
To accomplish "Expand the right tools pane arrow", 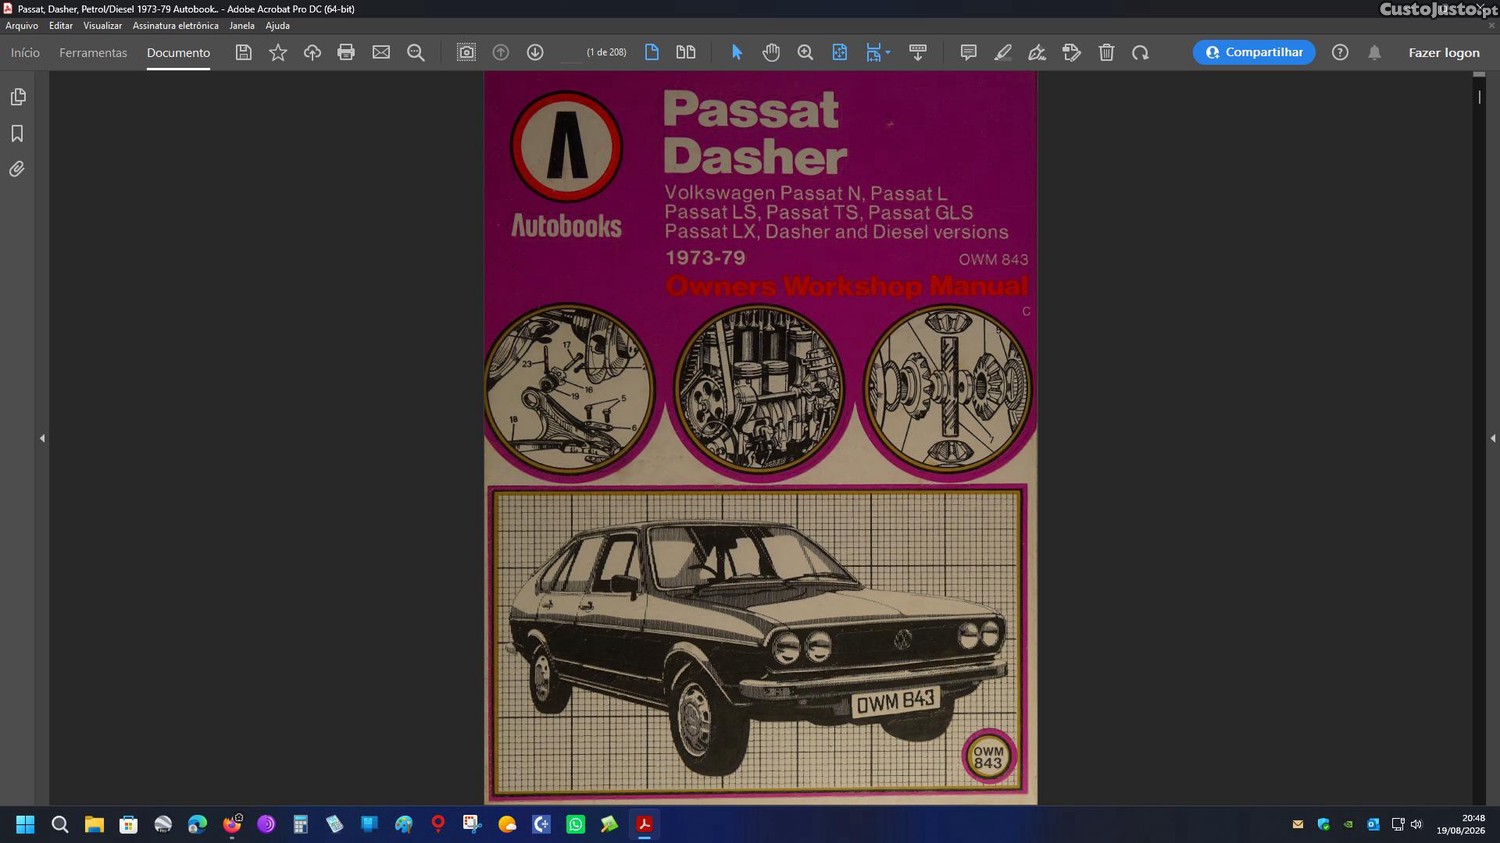I will click(1492, 438).
